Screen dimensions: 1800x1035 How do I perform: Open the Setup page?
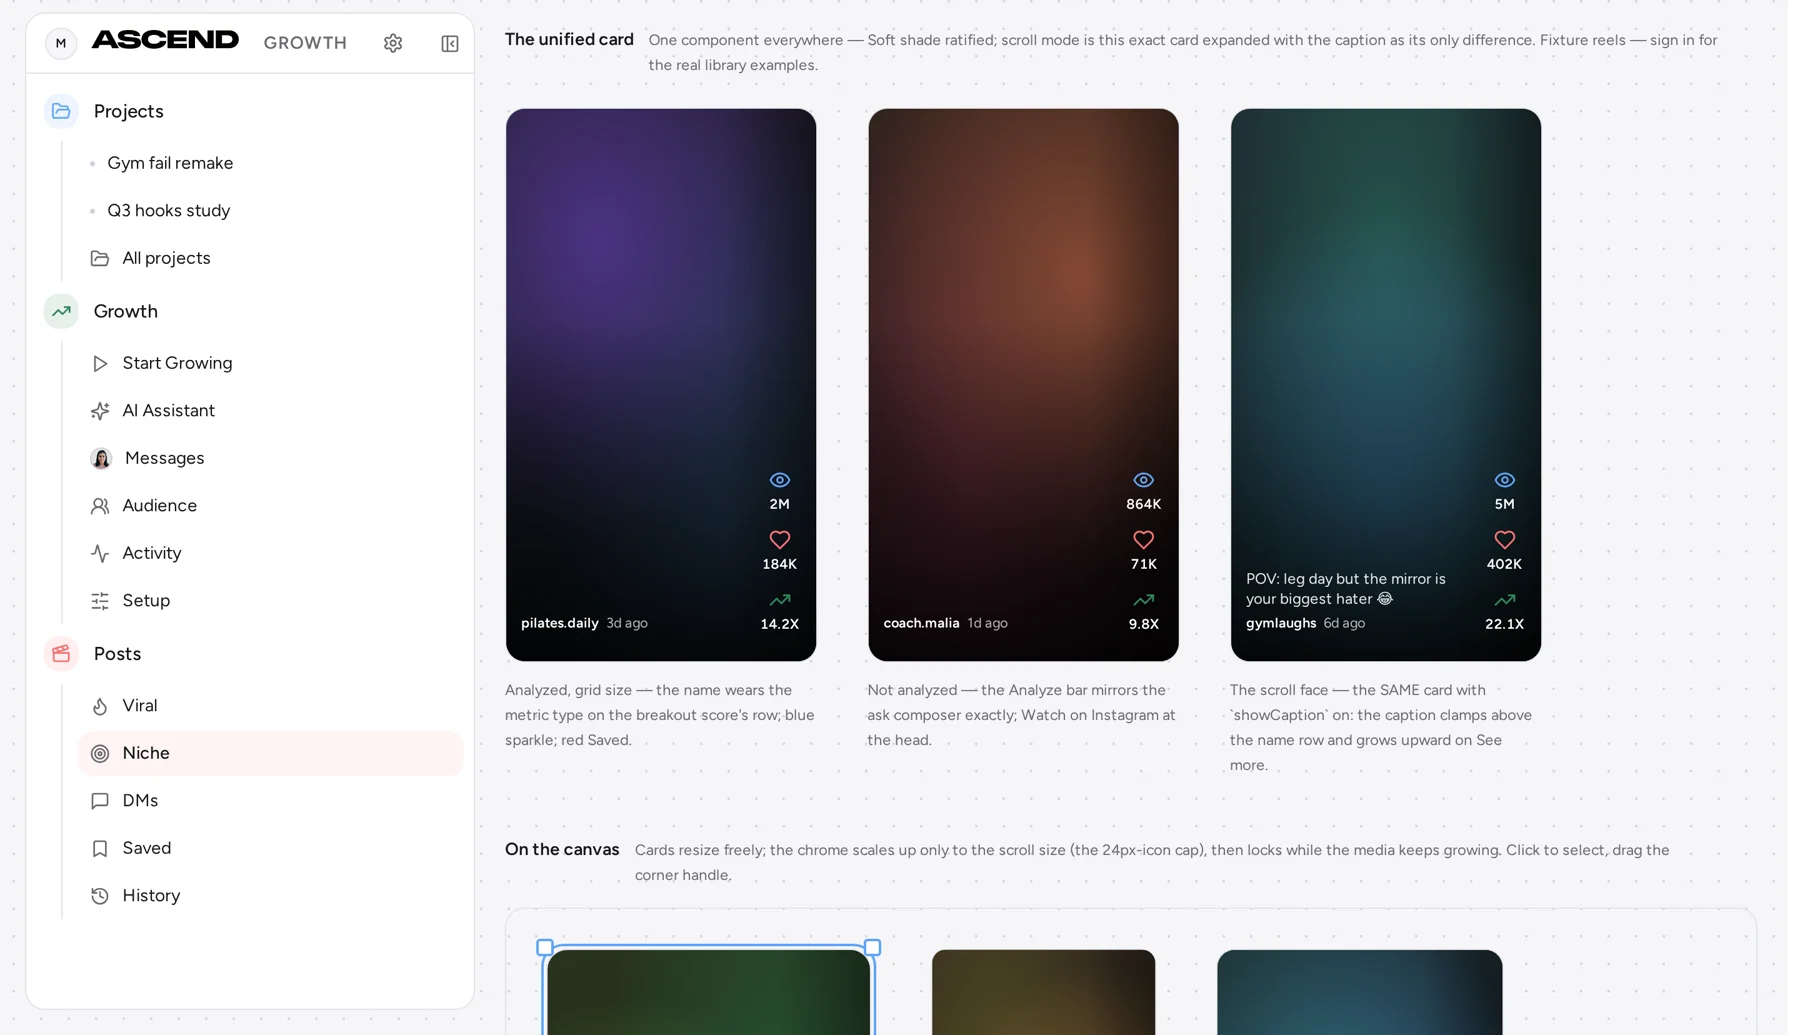(x=270, y=601)
